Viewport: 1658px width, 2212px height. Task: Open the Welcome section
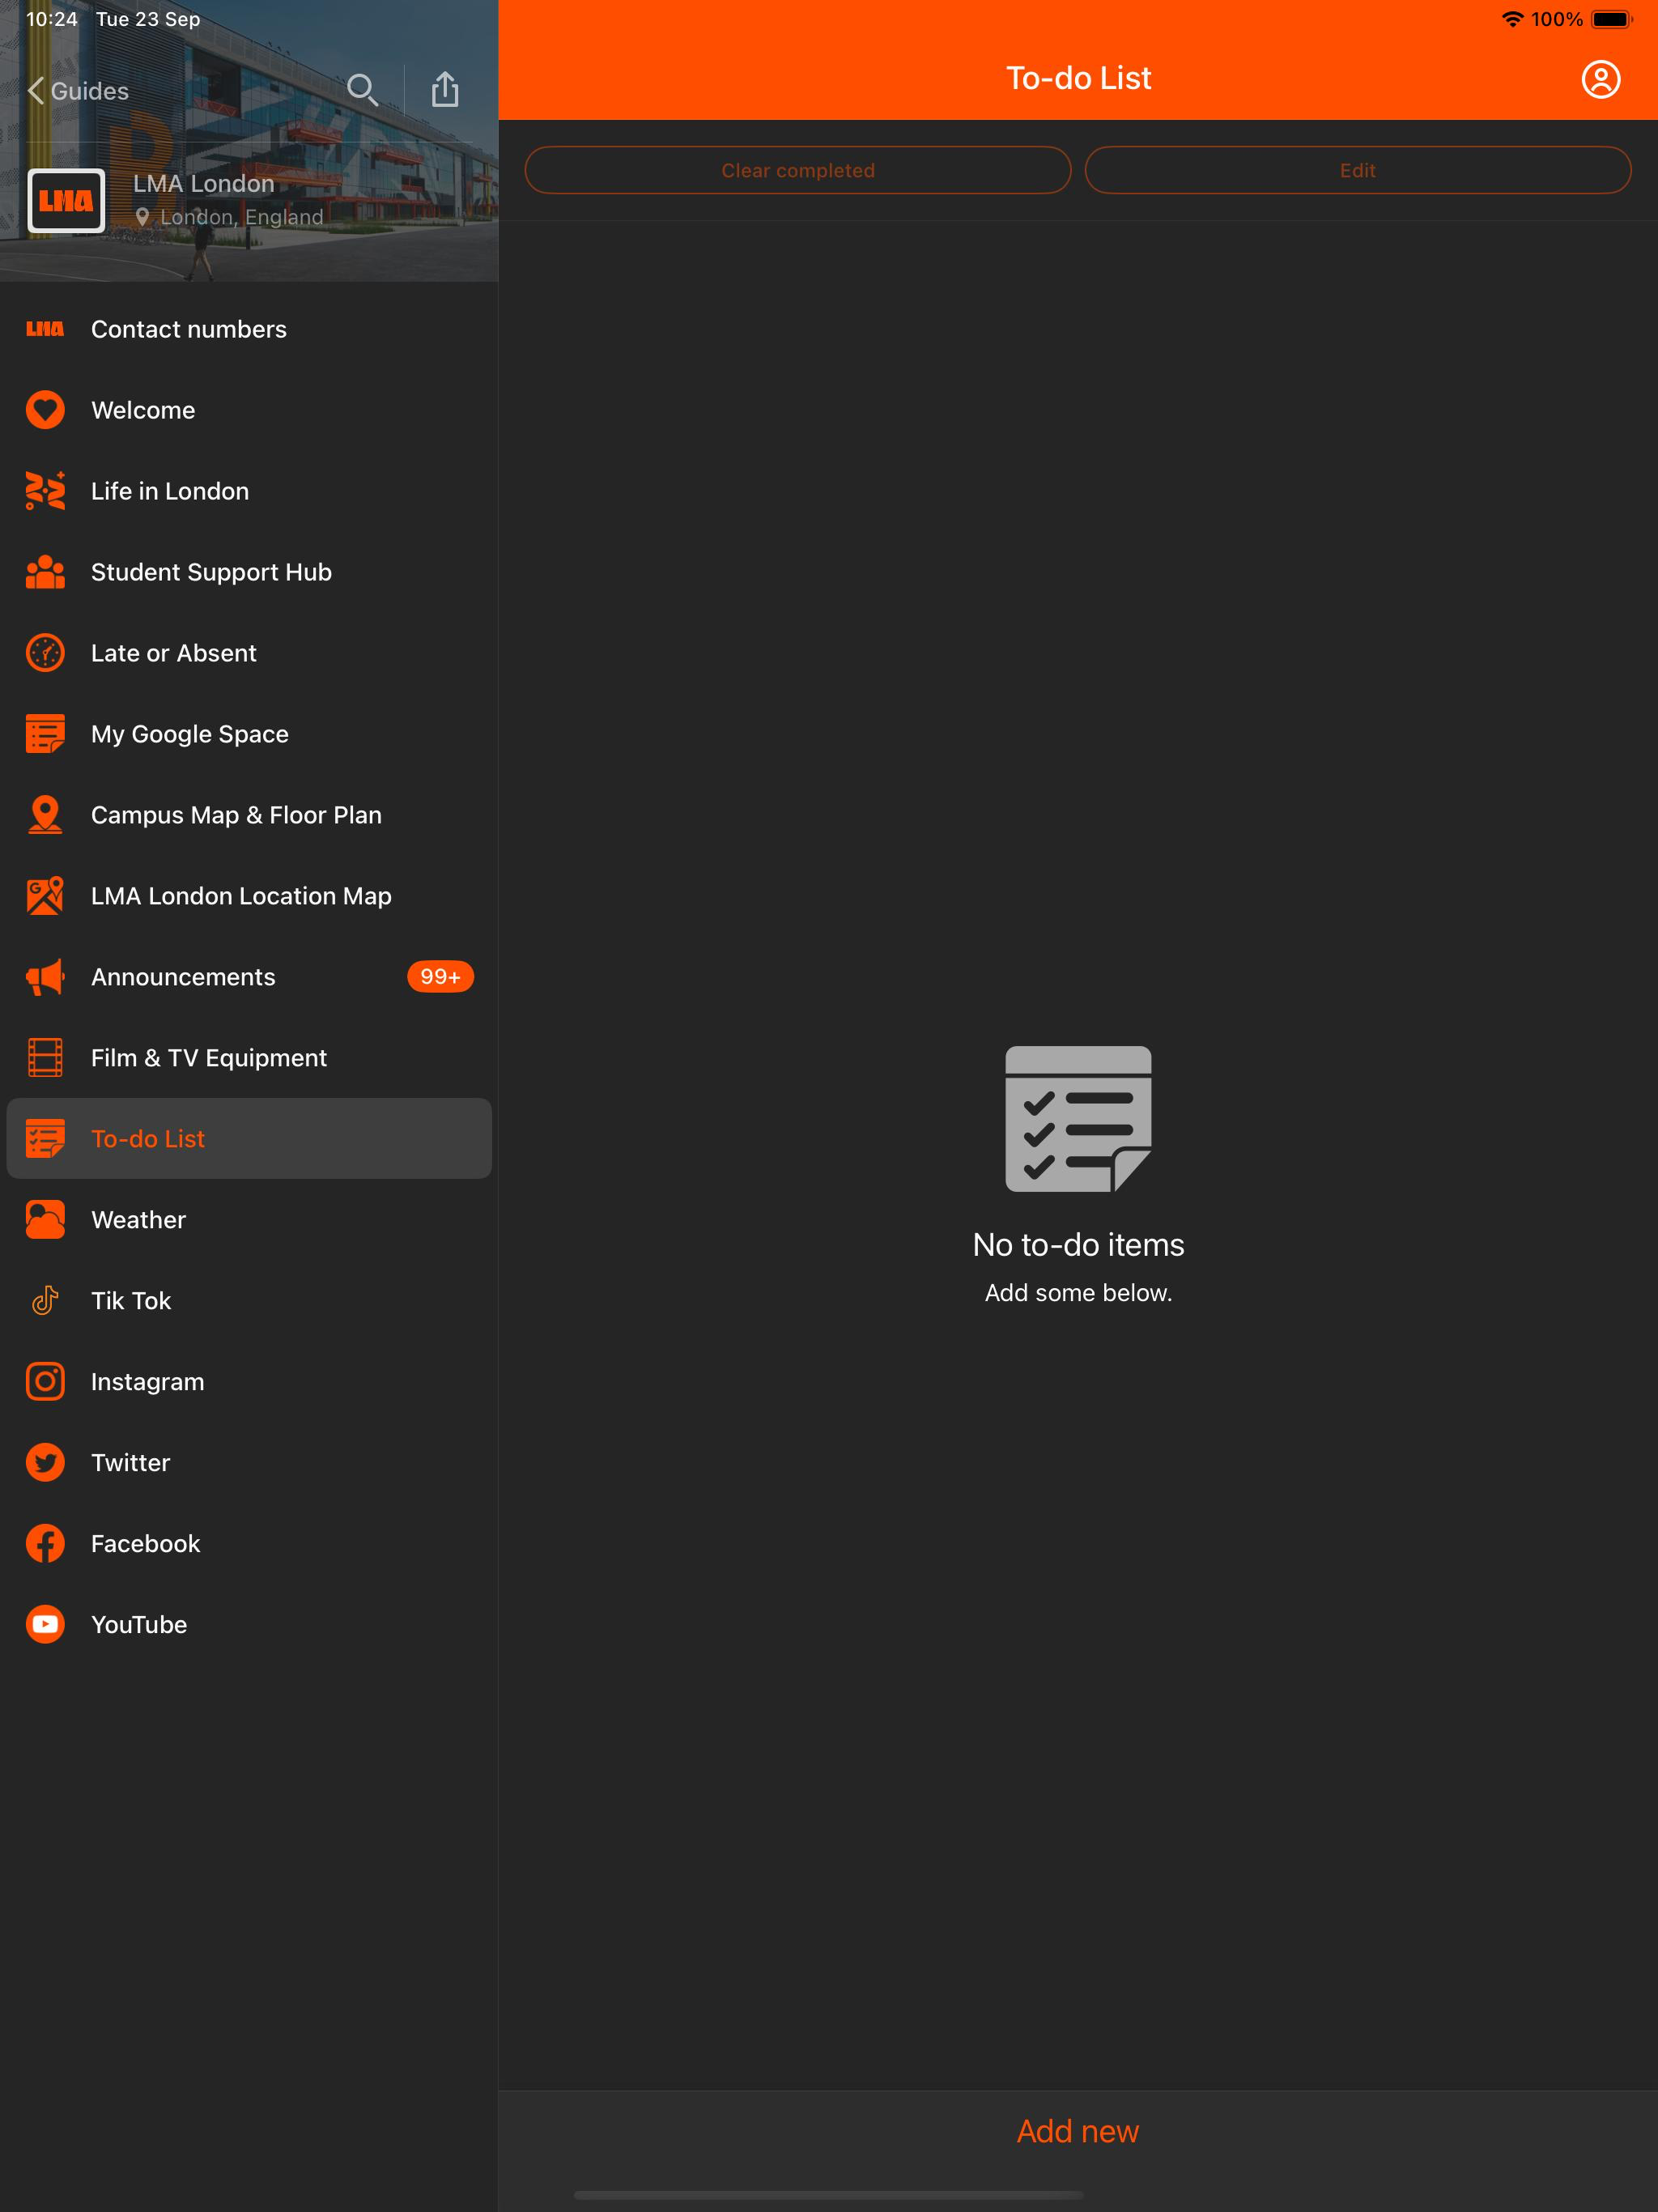click(x=249, y=410)
